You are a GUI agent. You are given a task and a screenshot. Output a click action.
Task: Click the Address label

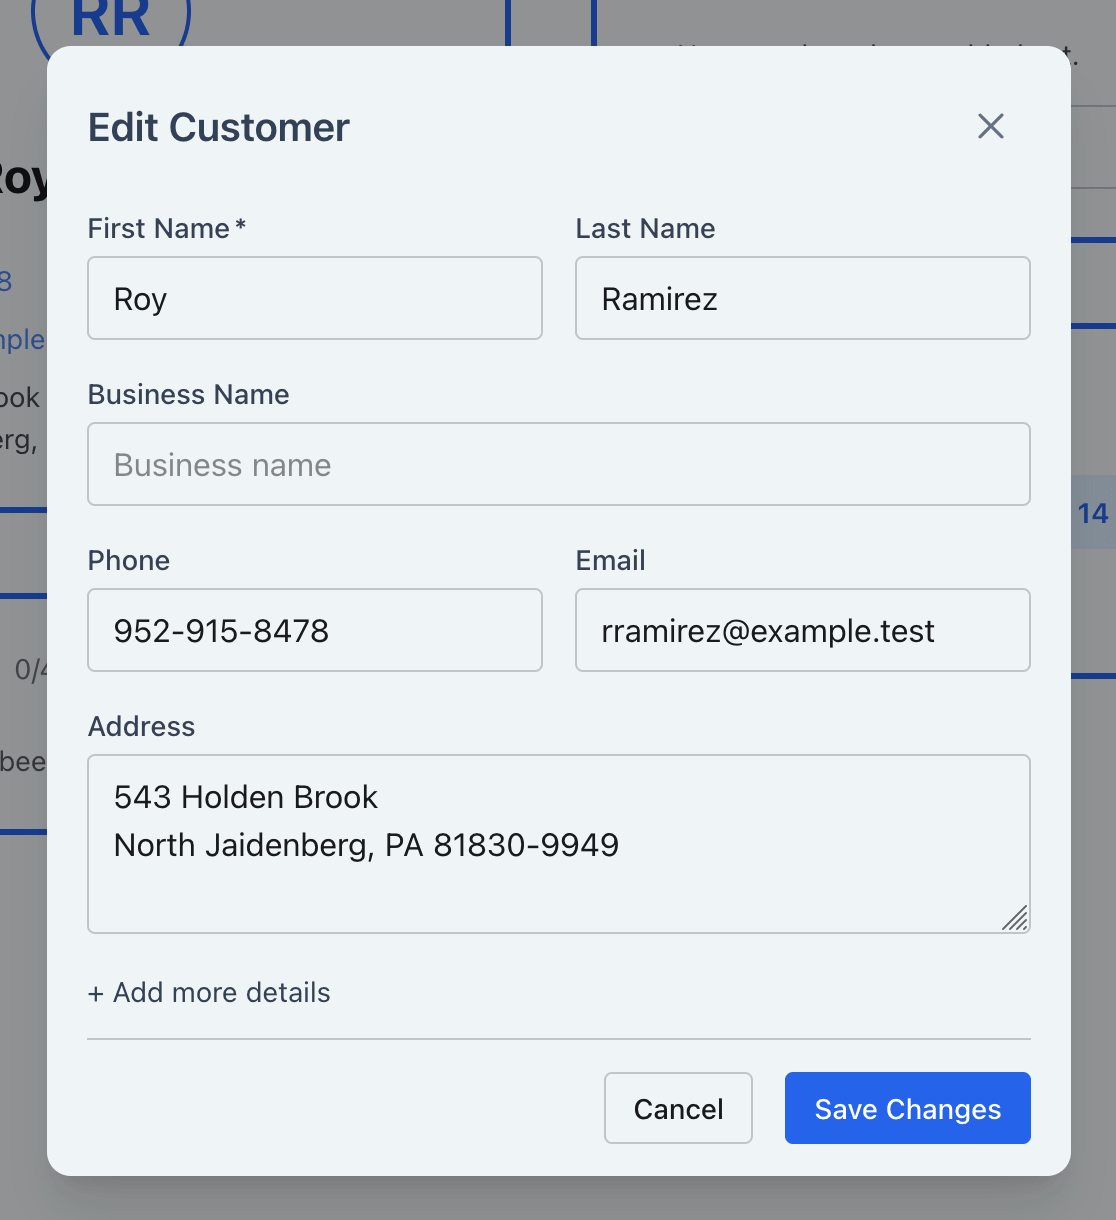pos(141,726)
